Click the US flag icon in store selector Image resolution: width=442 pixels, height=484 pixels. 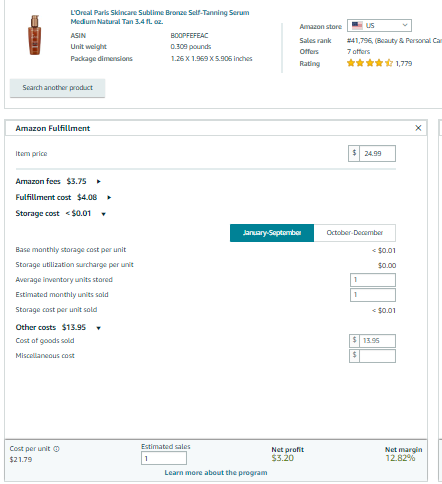click(357, 25)
